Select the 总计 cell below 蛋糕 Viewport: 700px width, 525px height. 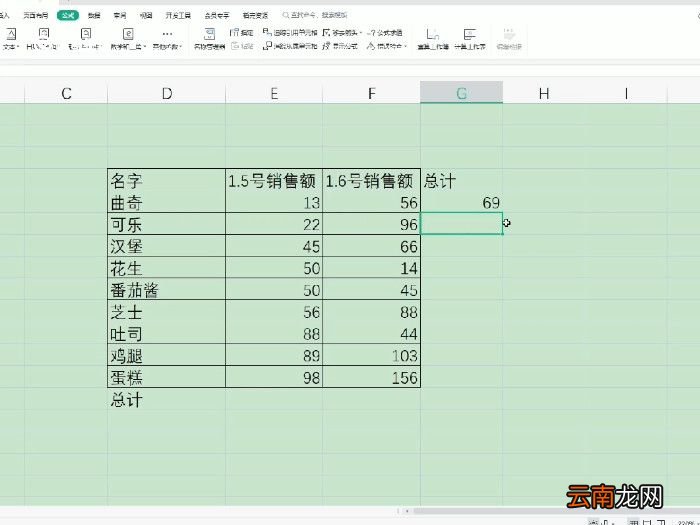click(x=167, y=399)
